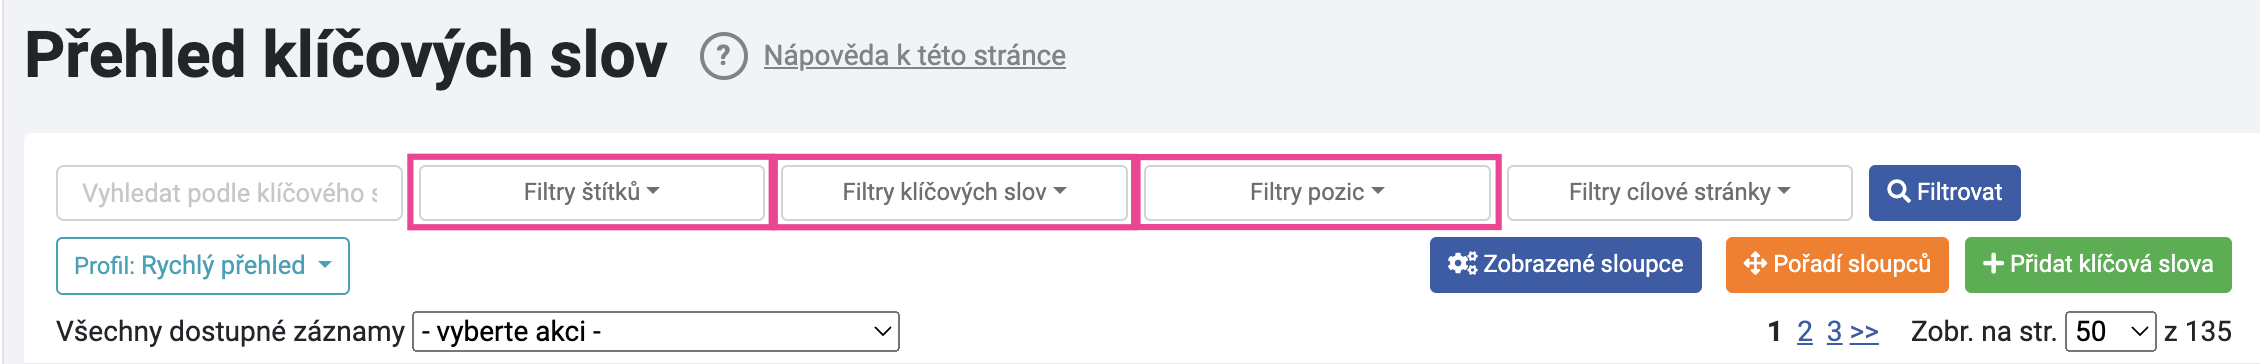This screenshot has height=364, width=2260.
Task: Click Přidat klíčová slova green button
Action: click(x=2098, y=264)
